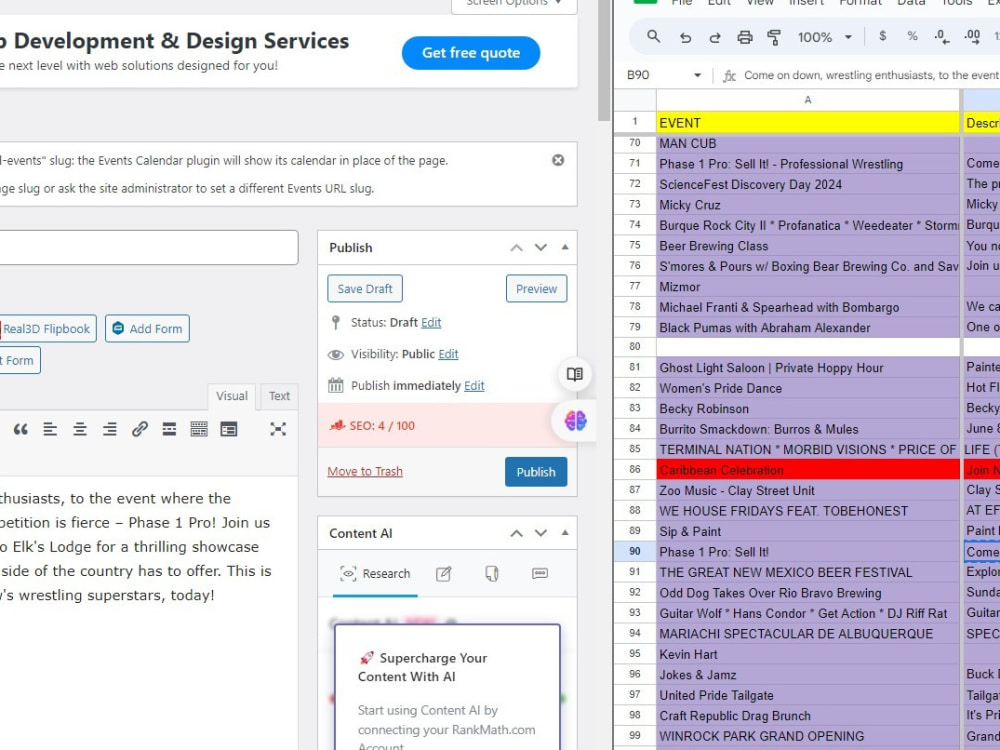Format as percent in Sheets toolbar

[913, 36]
